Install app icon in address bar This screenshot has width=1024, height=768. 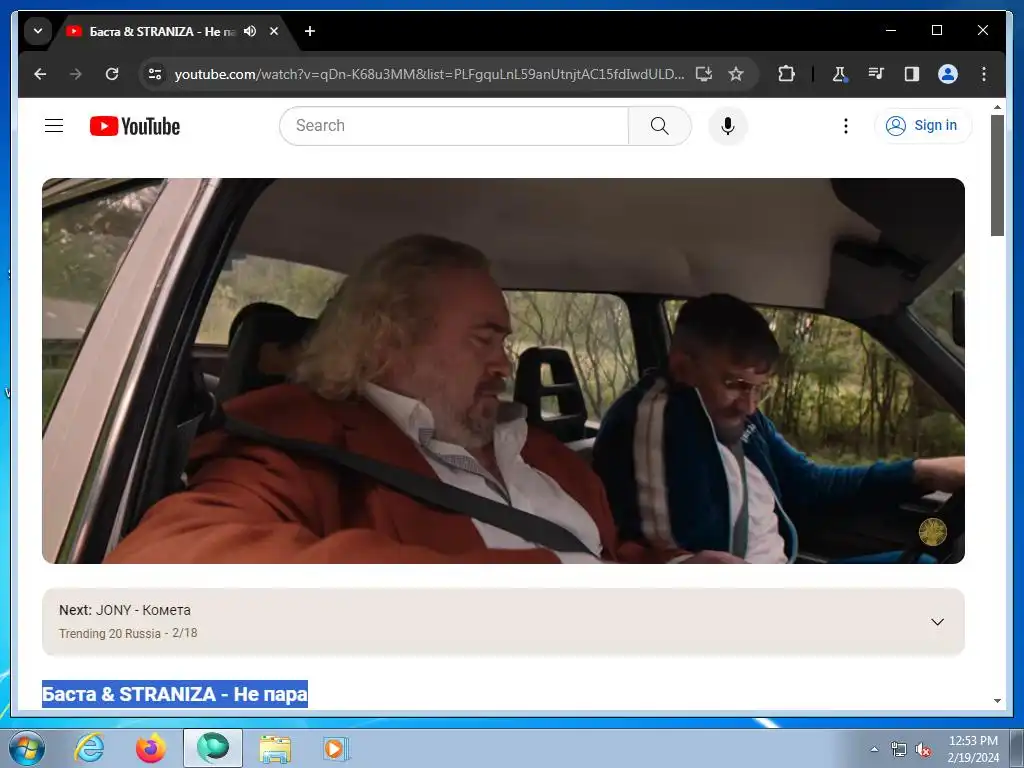703,74
